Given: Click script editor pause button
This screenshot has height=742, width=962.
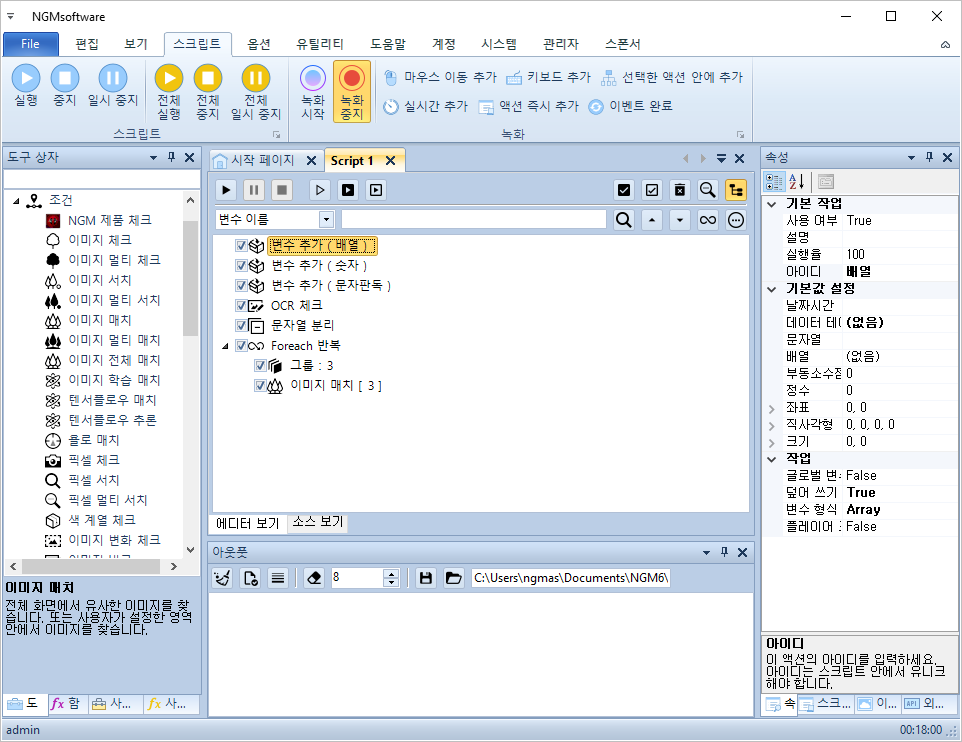Looking at the screenshot, I should point(254,190).
